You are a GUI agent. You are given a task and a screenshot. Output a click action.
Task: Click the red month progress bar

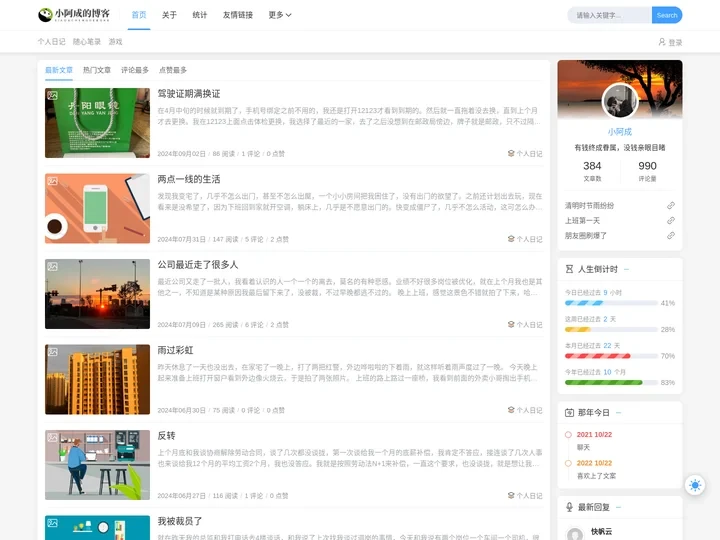pos(611,356)
